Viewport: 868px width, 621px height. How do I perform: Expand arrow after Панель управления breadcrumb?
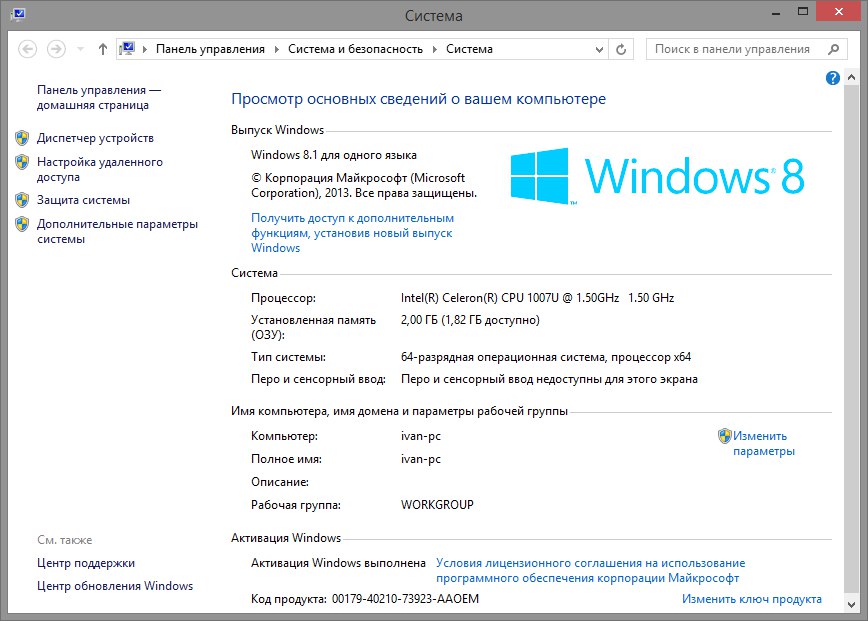277,49
